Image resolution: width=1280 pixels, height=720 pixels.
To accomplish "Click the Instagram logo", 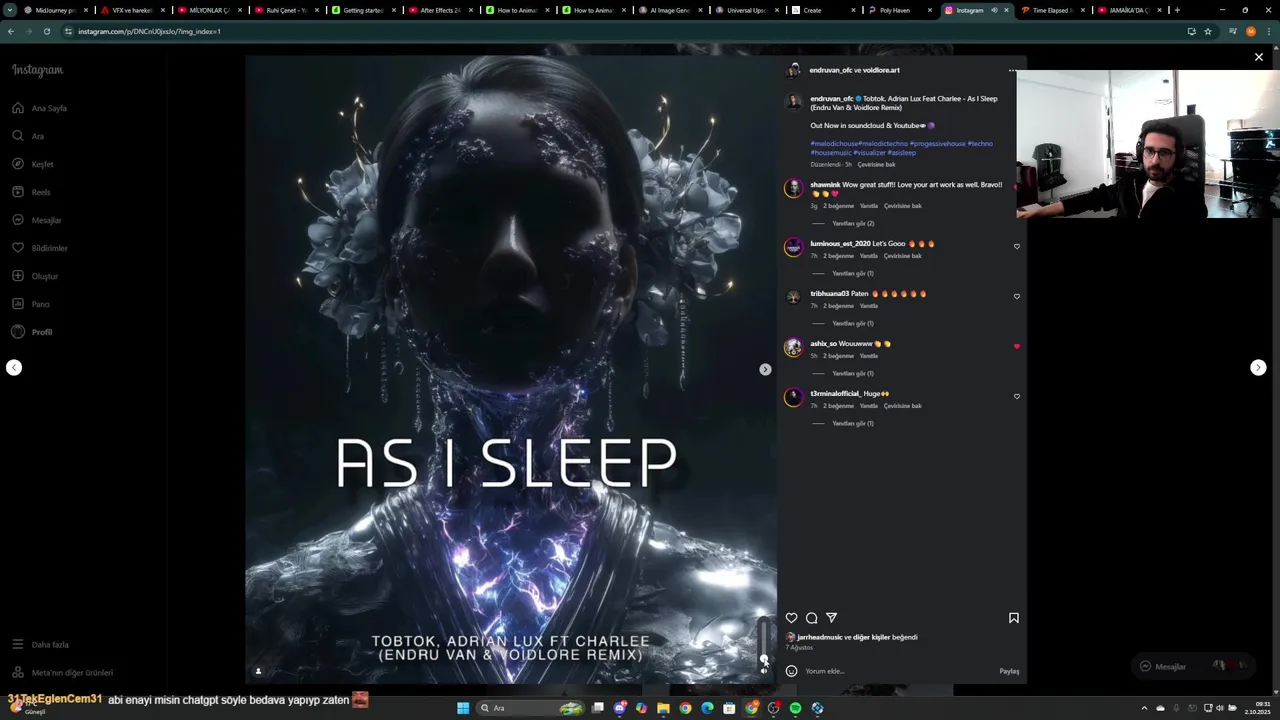I will tap(37, 70).
